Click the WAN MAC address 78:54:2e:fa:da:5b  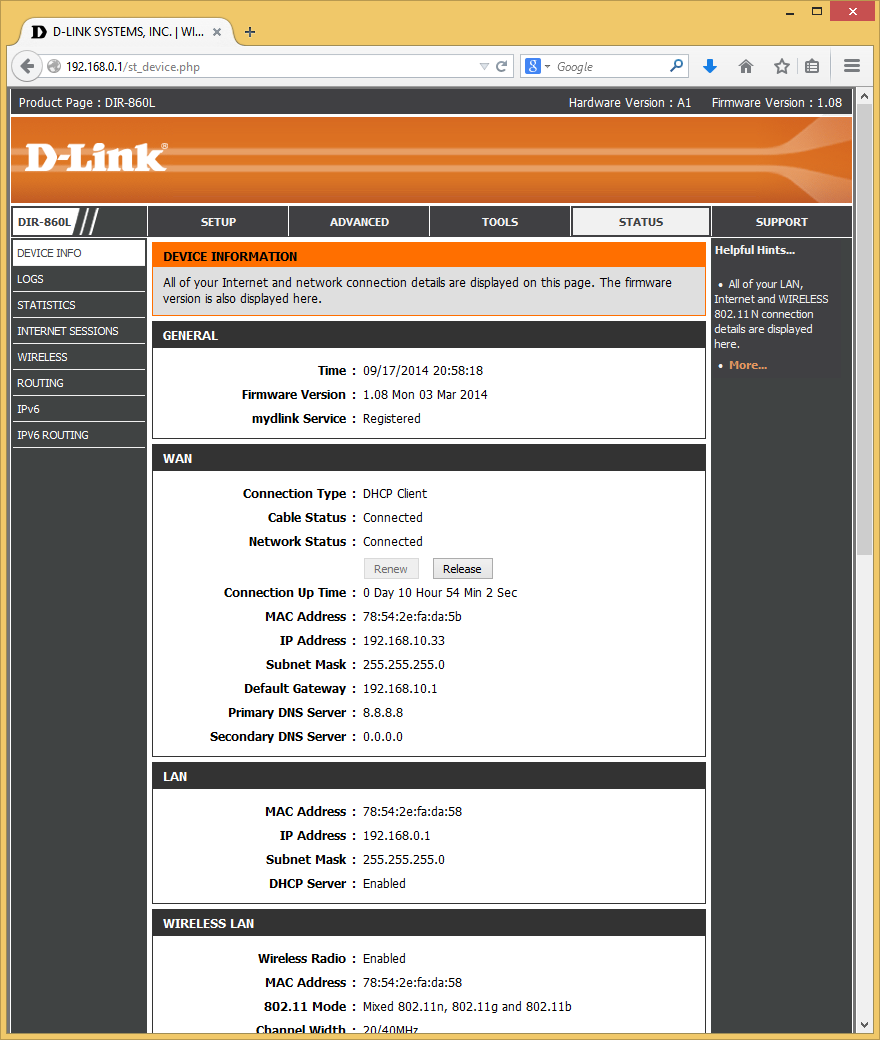tap(412, 616)
